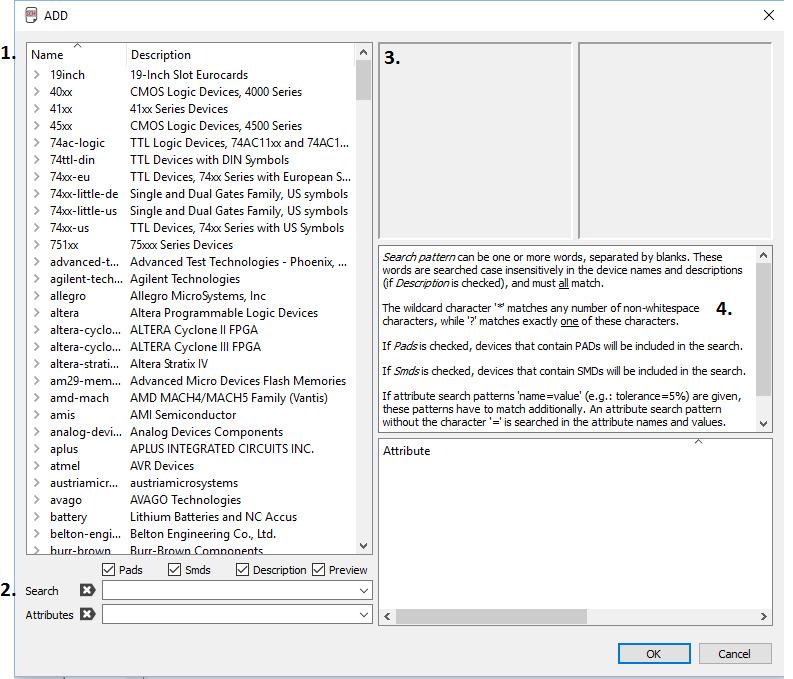793x679 pixels.
Task: Select the Altera Stratix IV row
Action: (x=191, y=364)
